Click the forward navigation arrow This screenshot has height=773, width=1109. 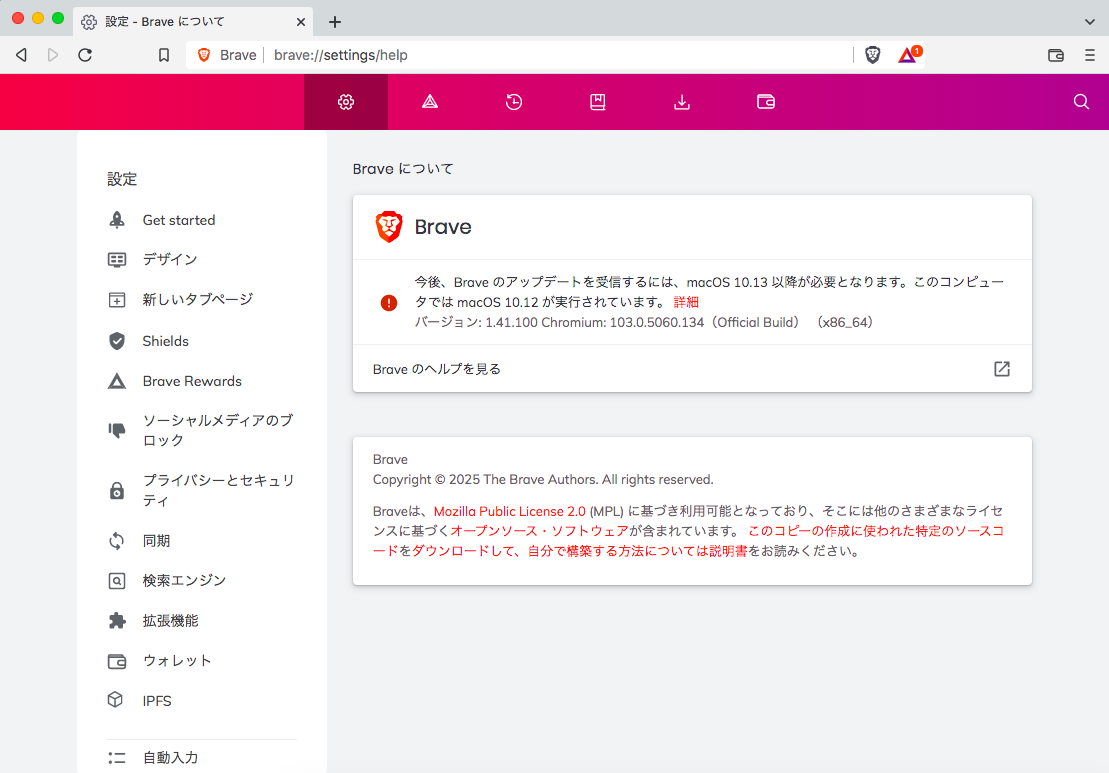tap(53, 55)
